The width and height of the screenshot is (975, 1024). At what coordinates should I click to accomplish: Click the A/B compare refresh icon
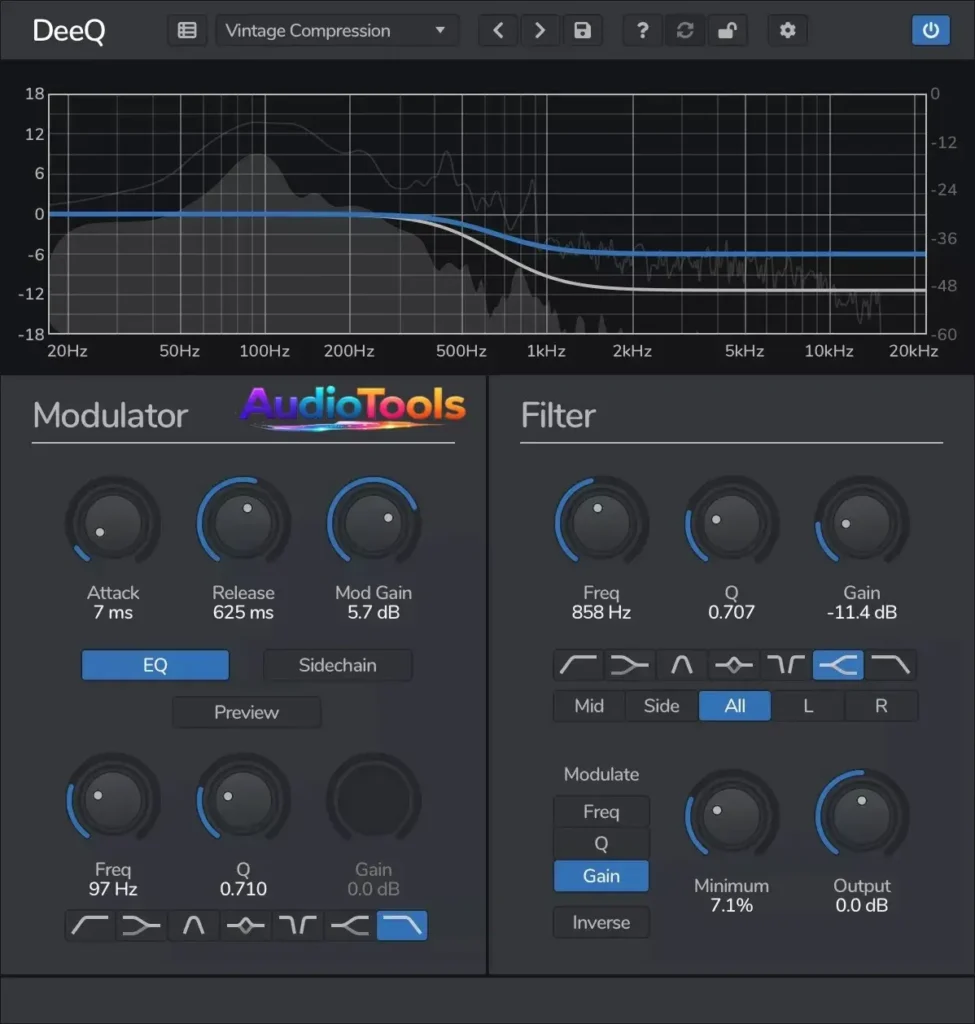(685, 30)
